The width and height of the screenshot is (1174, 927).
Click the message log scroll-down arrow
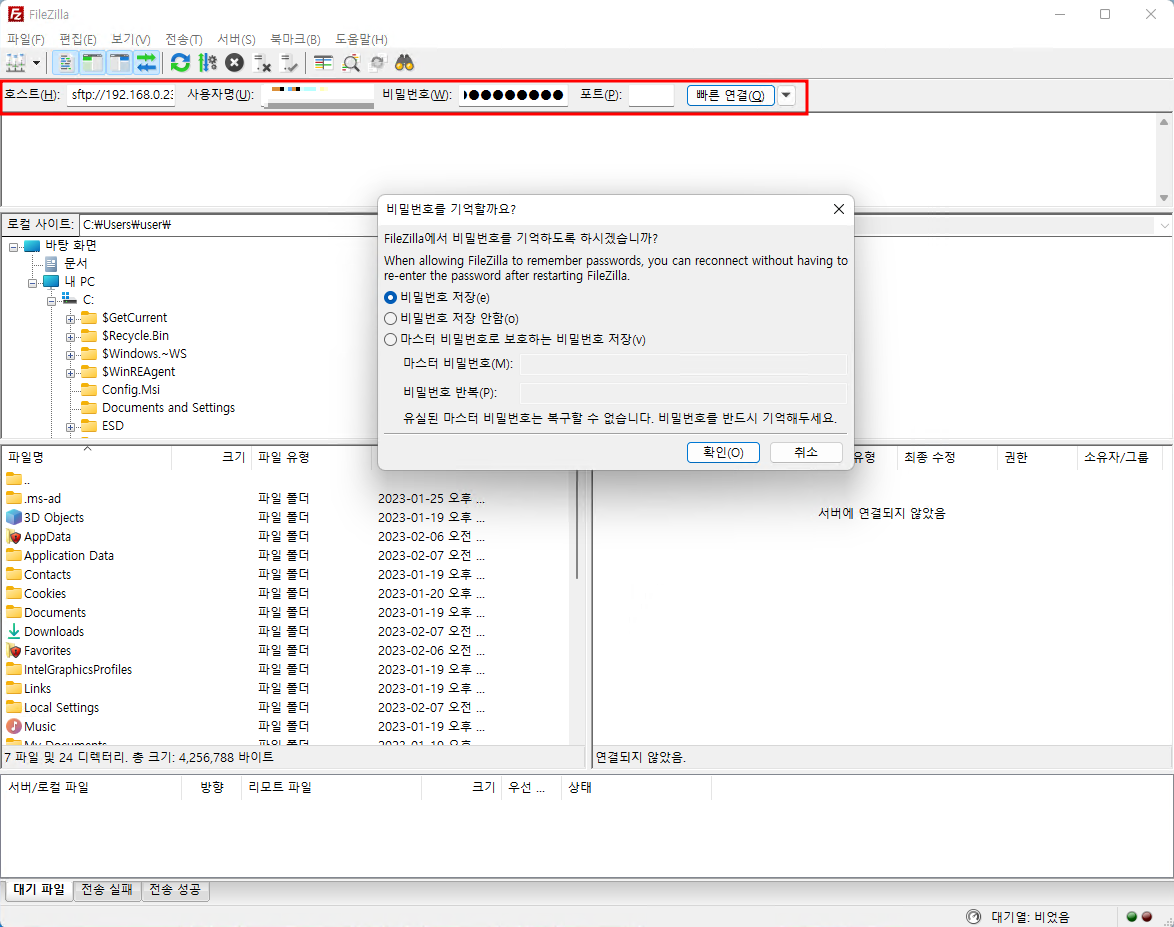pos(1164,198)
